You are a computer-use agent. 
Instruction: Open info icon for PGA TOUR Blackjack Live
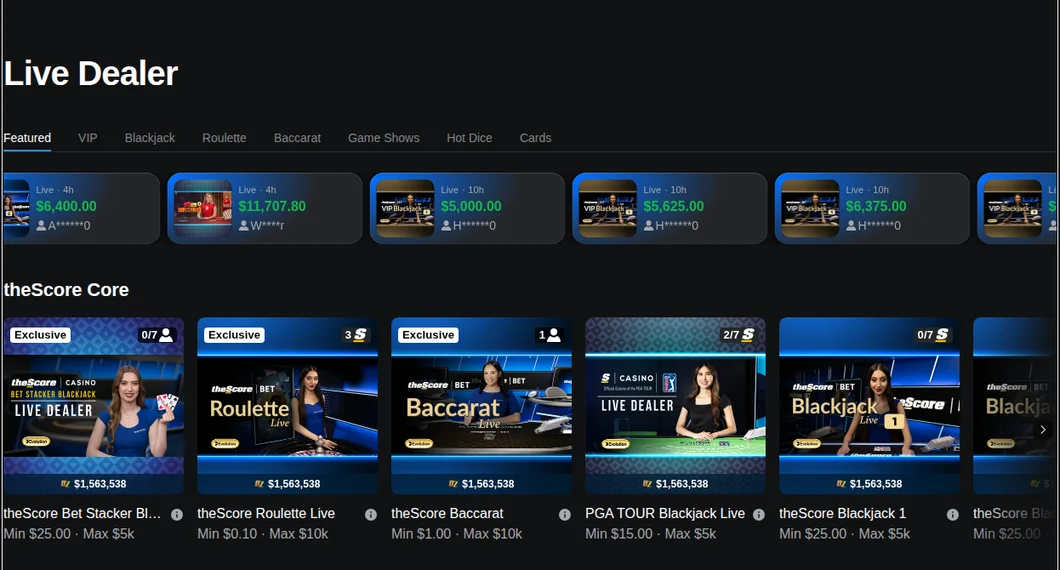point(758,515)
